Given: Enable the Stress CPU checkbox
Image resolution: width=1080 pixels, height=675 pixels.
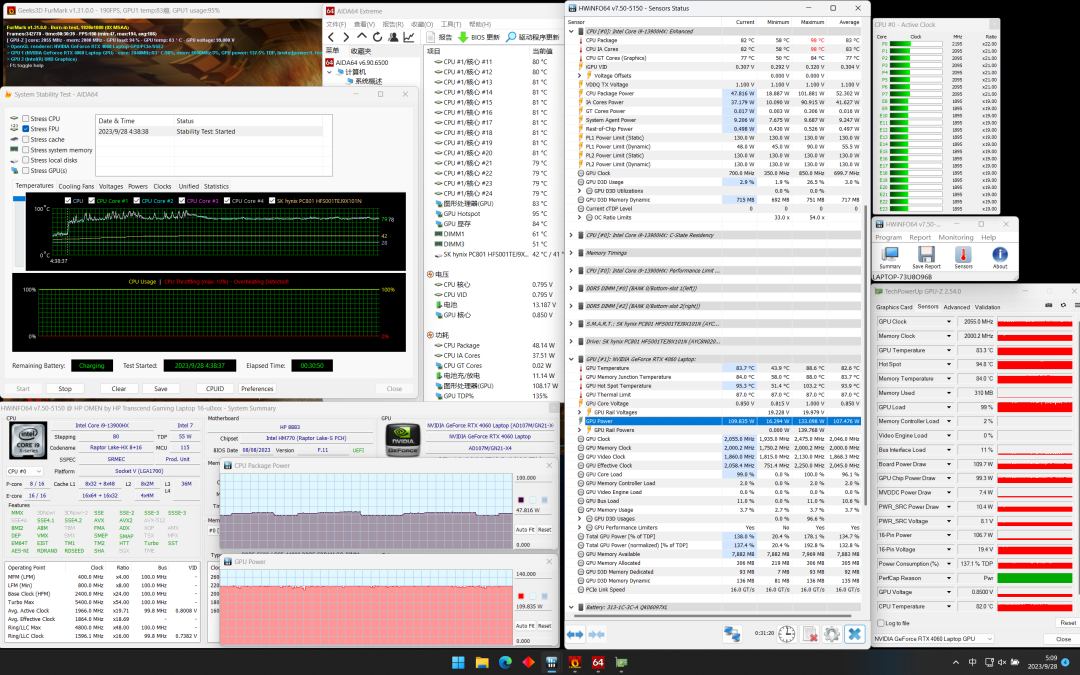Looking at the screenshot, I should pos(26,119).
